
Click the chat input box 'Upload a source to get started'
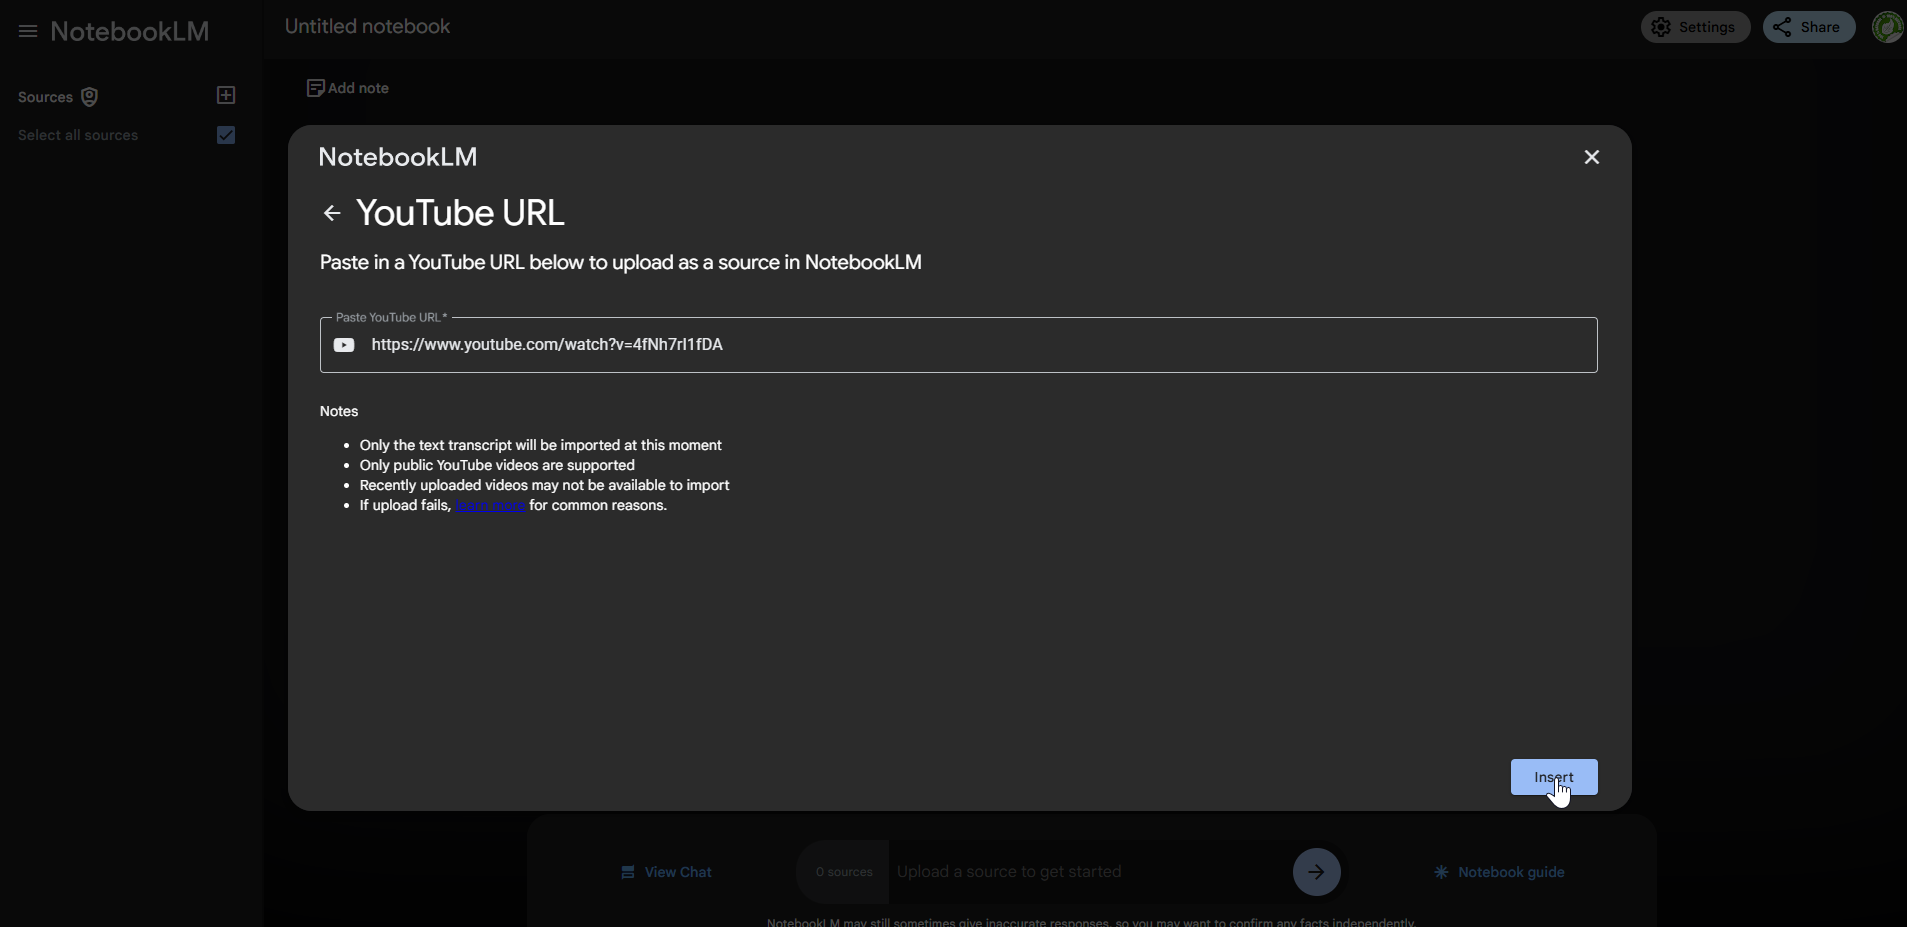click(1090, 872)
